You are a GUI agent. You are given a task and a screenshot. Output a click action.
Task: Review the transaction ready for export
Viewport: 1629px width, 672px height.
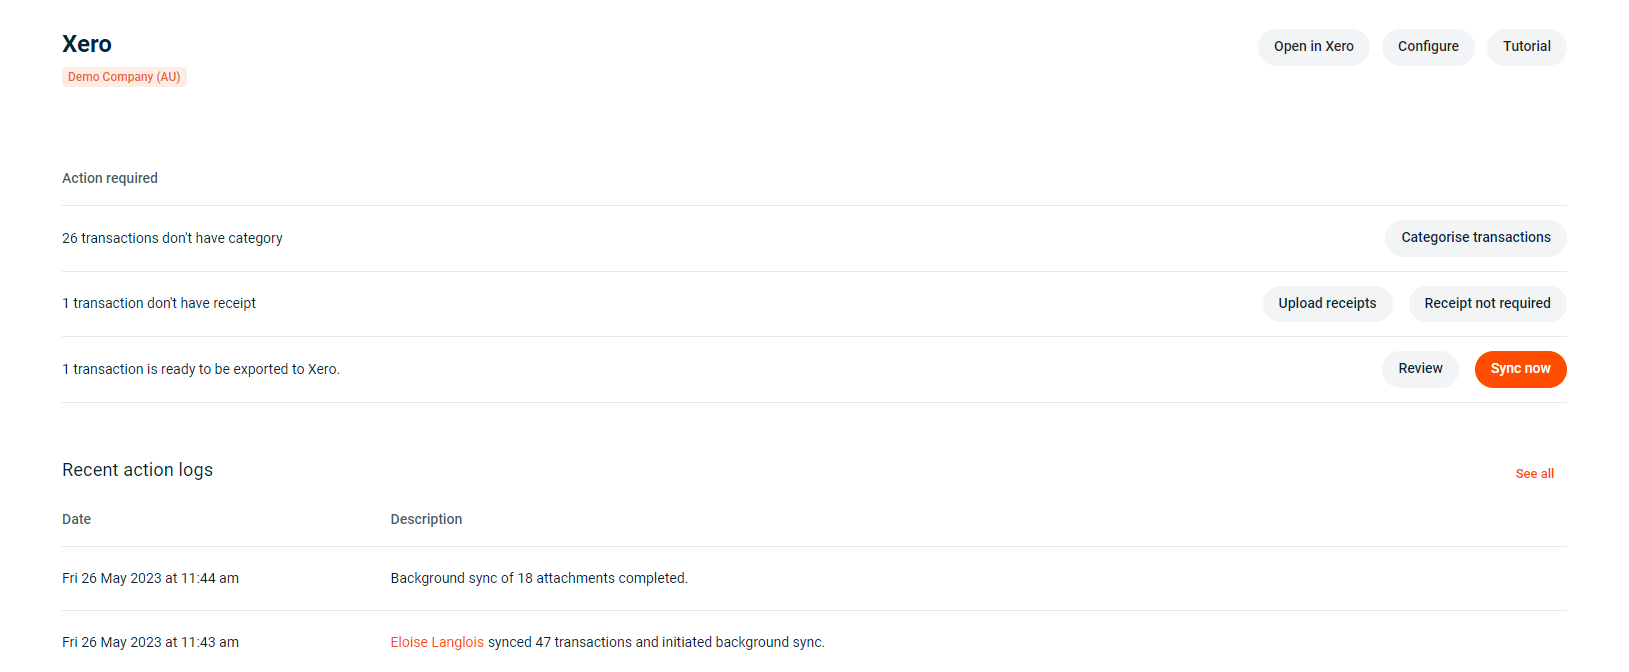point(1420,368)
